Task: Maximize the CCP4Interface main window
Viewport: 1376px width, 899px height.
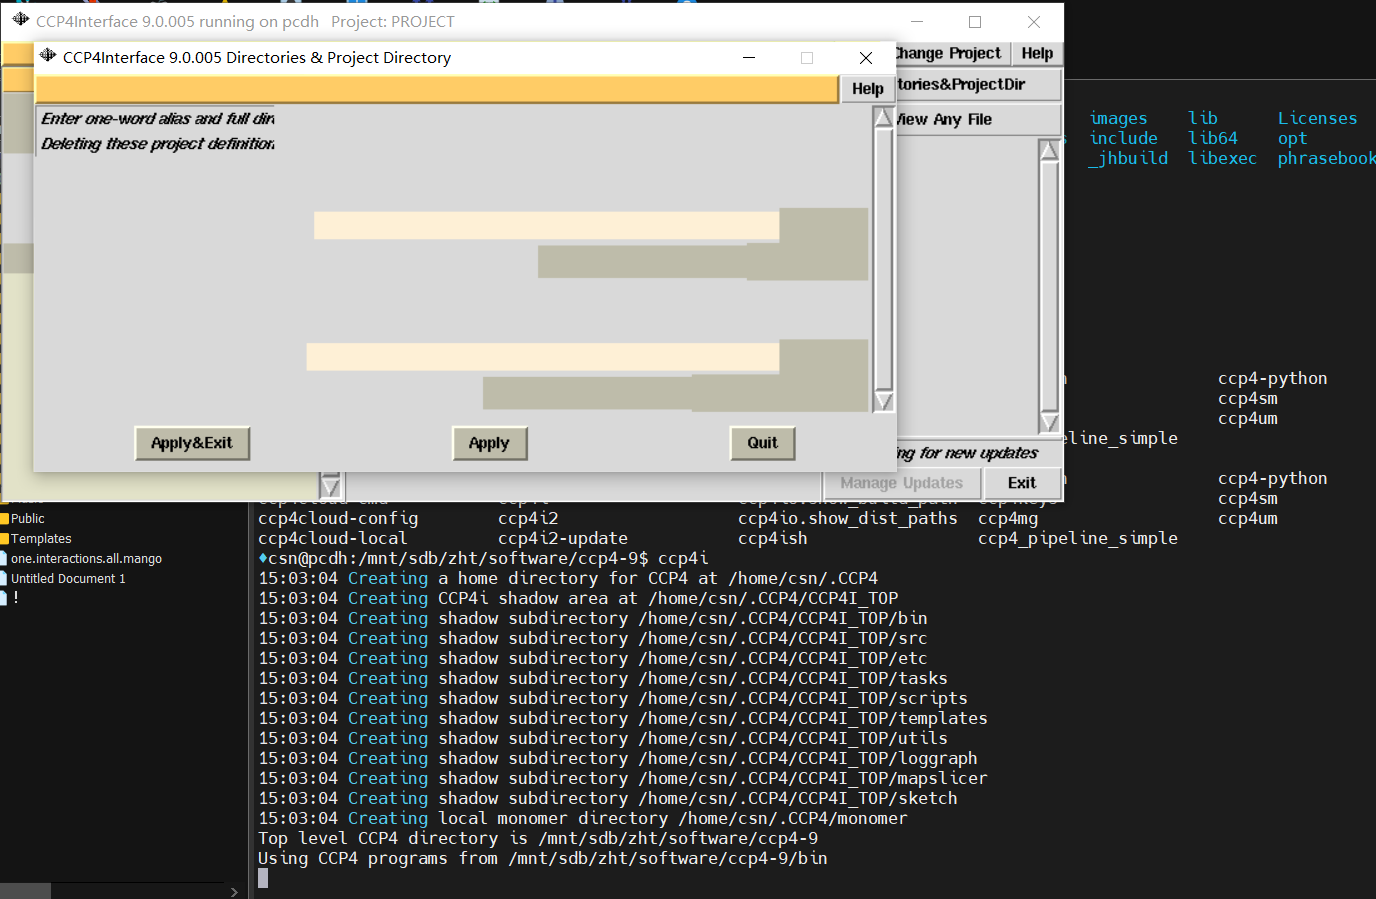Action: coord(975,22)
